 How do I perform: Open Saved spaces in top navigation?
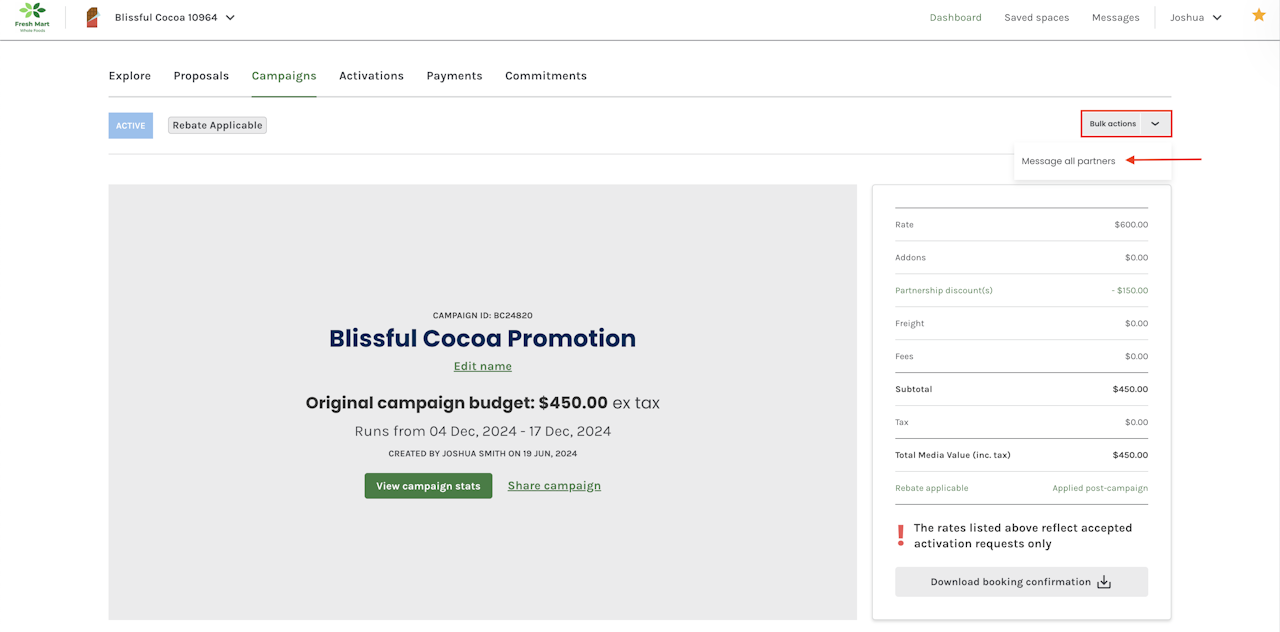1036,17
